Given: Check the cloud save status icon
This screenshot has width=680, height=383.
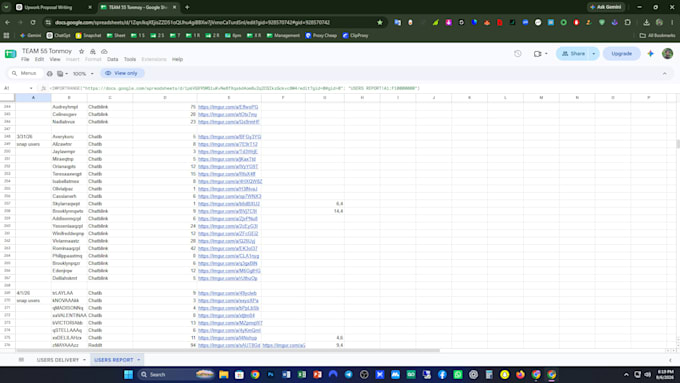Looking at the screenshot, I should (x=104, y=51).
